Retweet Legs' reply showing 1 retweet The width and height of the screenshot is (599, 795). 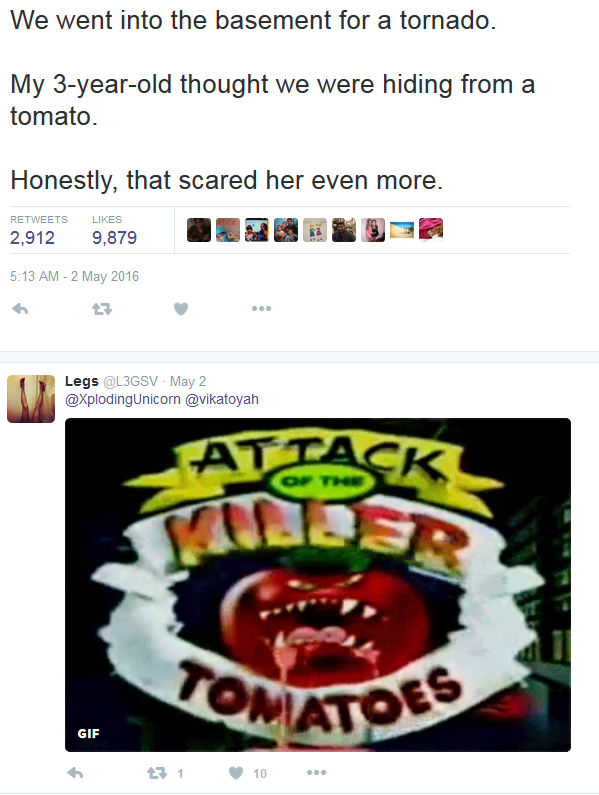pyautogui.click(x=164, y=773)
